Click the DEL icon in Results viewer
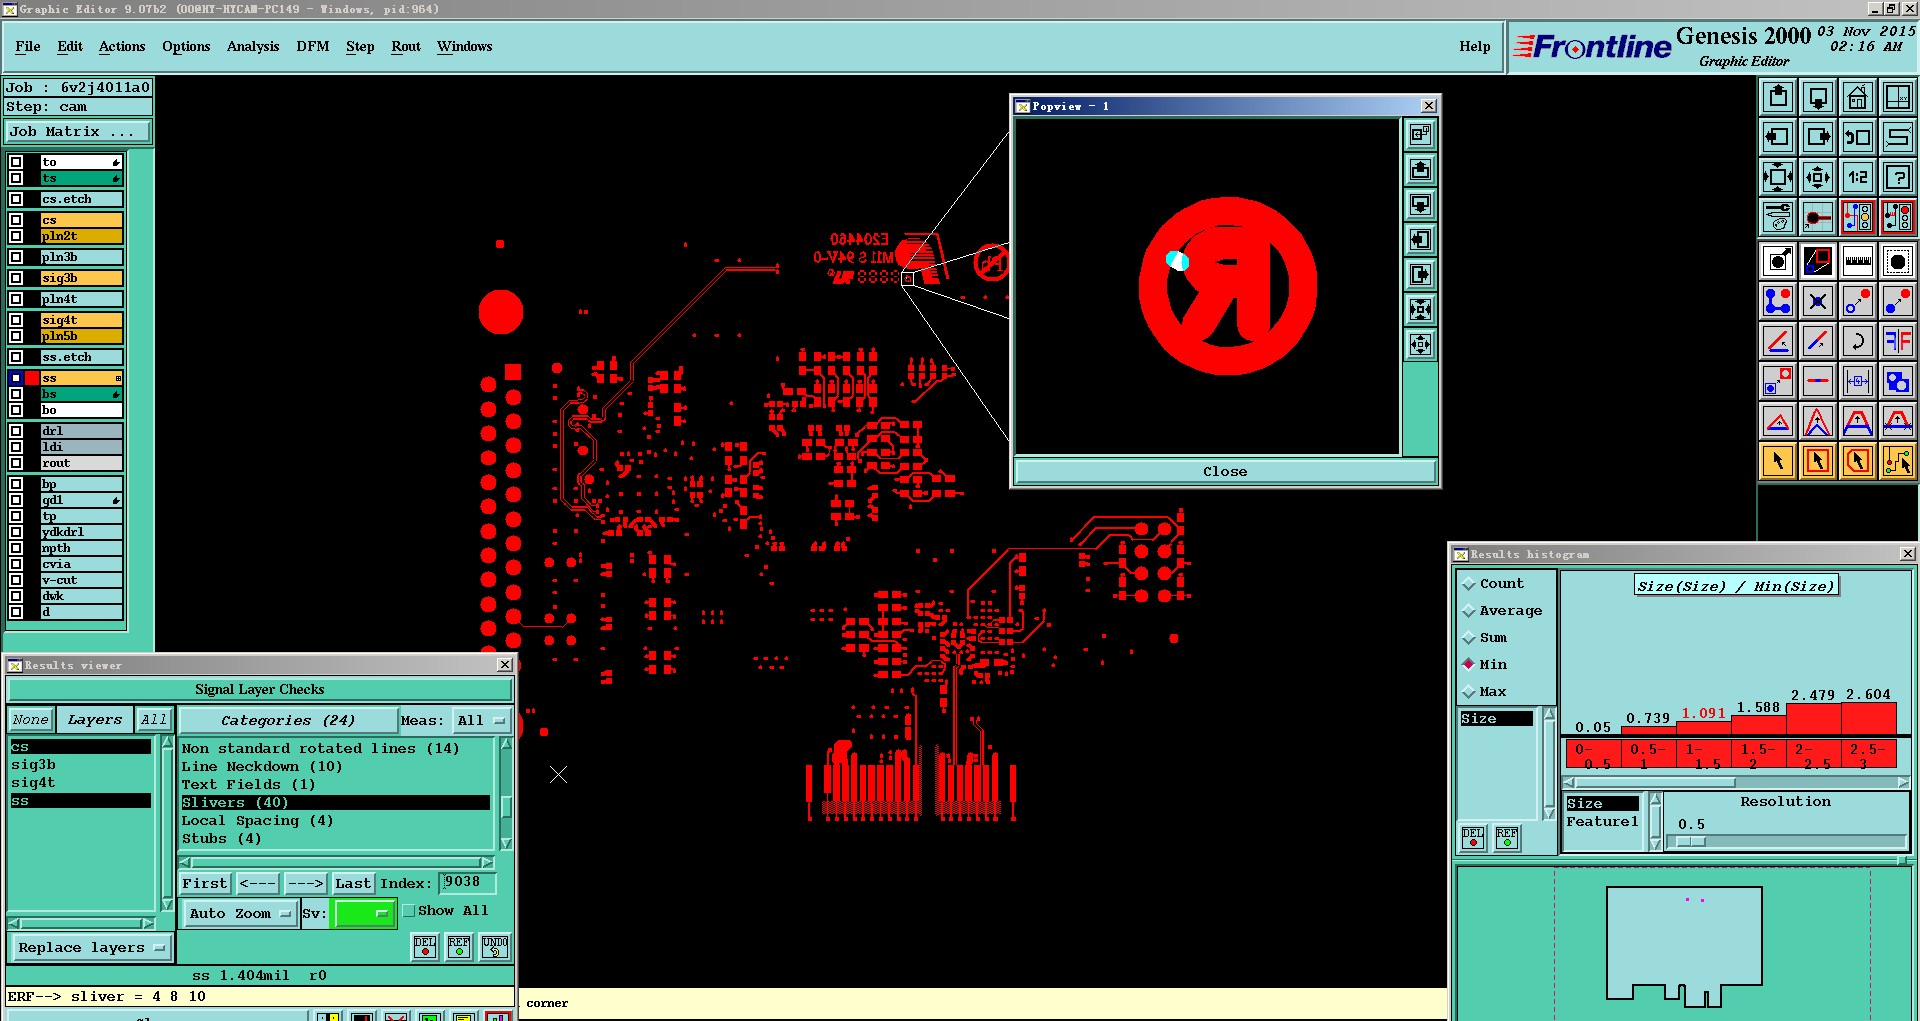The image size is (1920, 1021). click(425, 947)
